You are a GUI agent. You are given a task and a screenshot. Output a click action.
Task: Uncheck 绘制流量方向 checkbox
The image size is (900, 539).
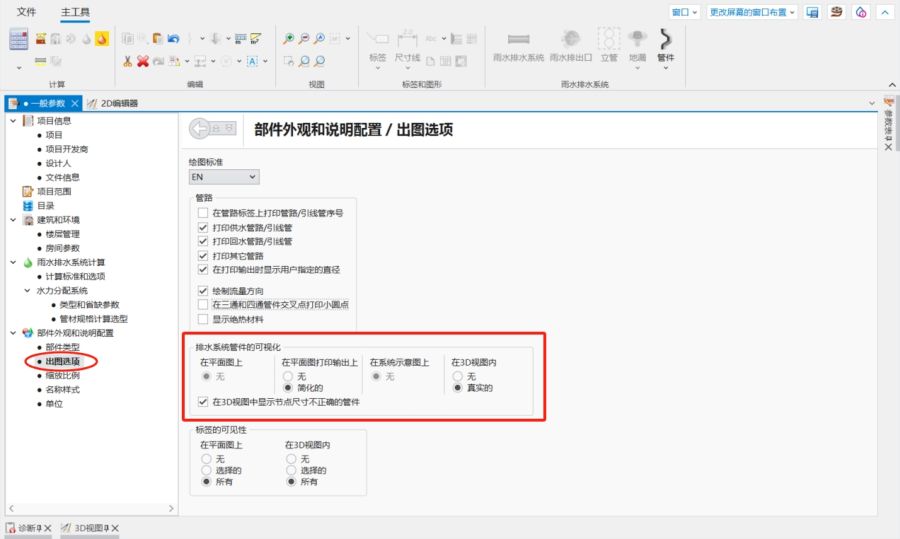click(x=203, y=290)
